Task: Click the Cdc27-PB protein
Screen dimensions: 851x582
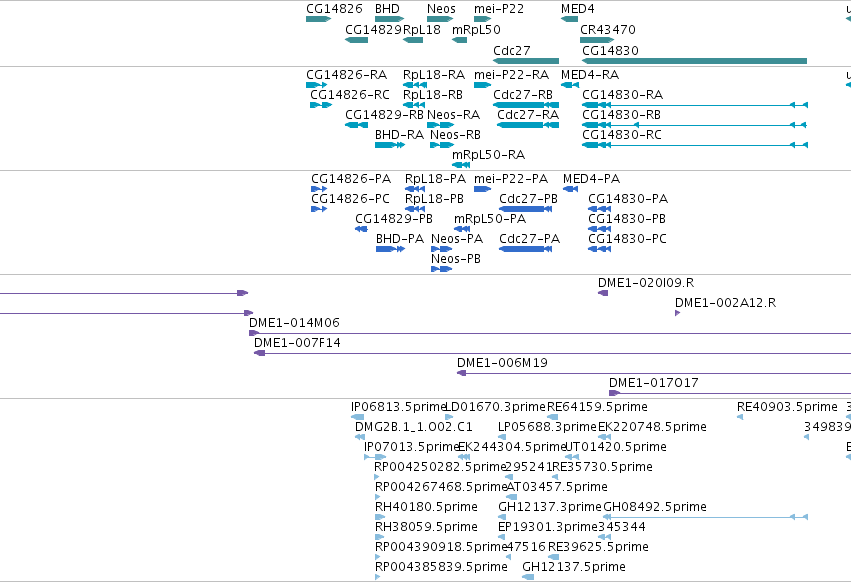Action: [525, 209]
